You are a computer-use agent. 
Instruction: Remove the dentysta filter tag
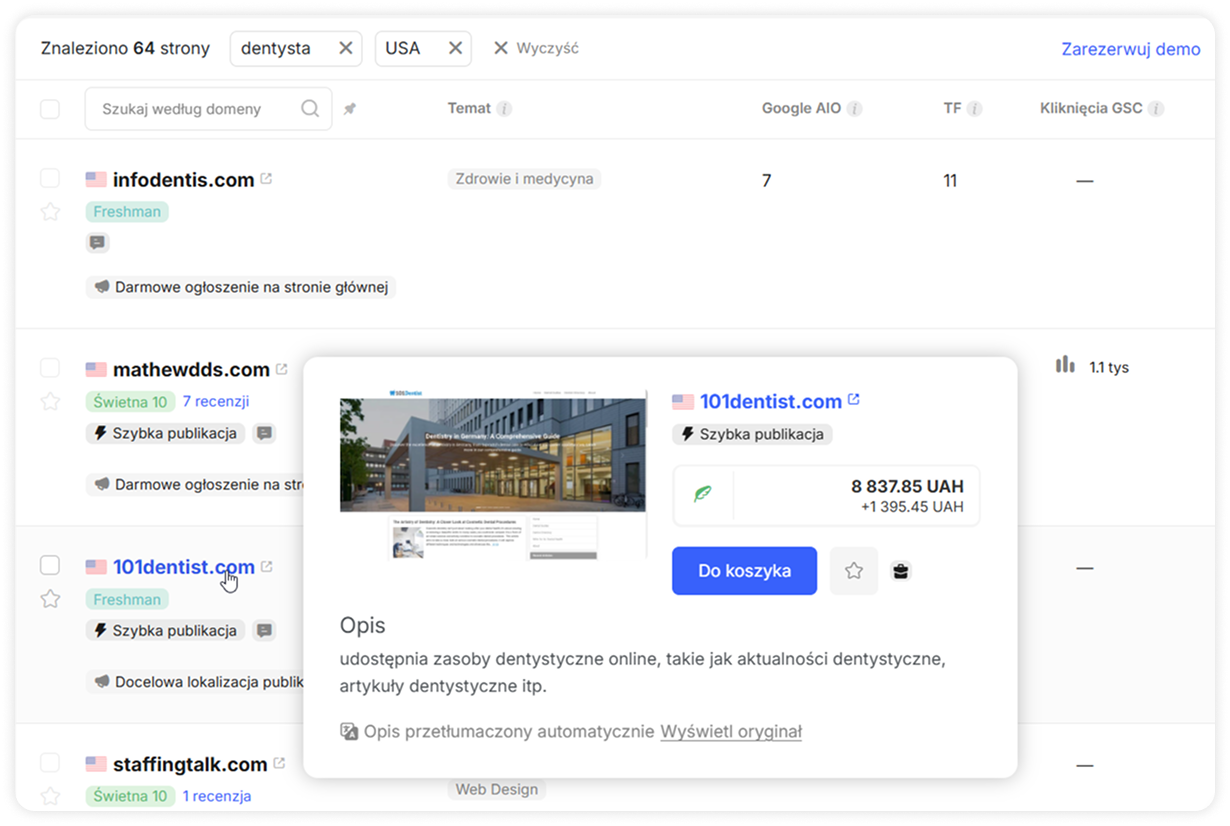tap(345, 48)
